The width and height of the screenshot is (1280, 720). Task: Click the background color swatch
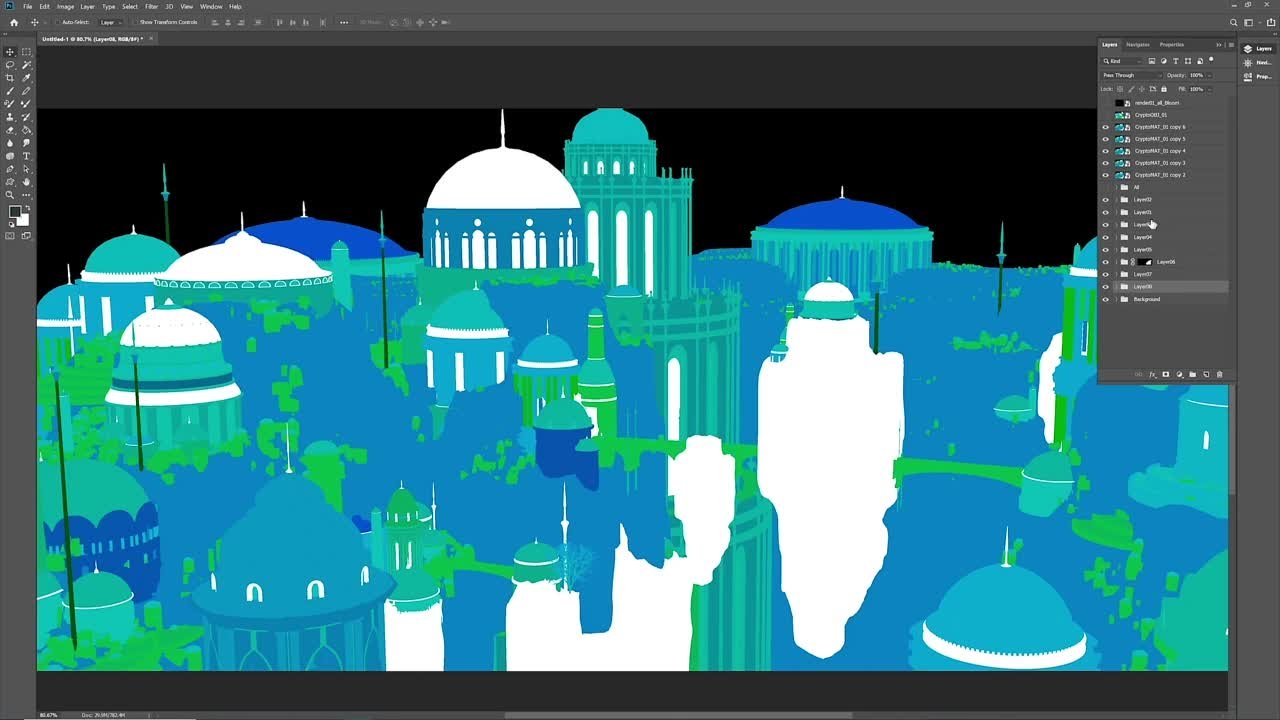tap(23, 219)
